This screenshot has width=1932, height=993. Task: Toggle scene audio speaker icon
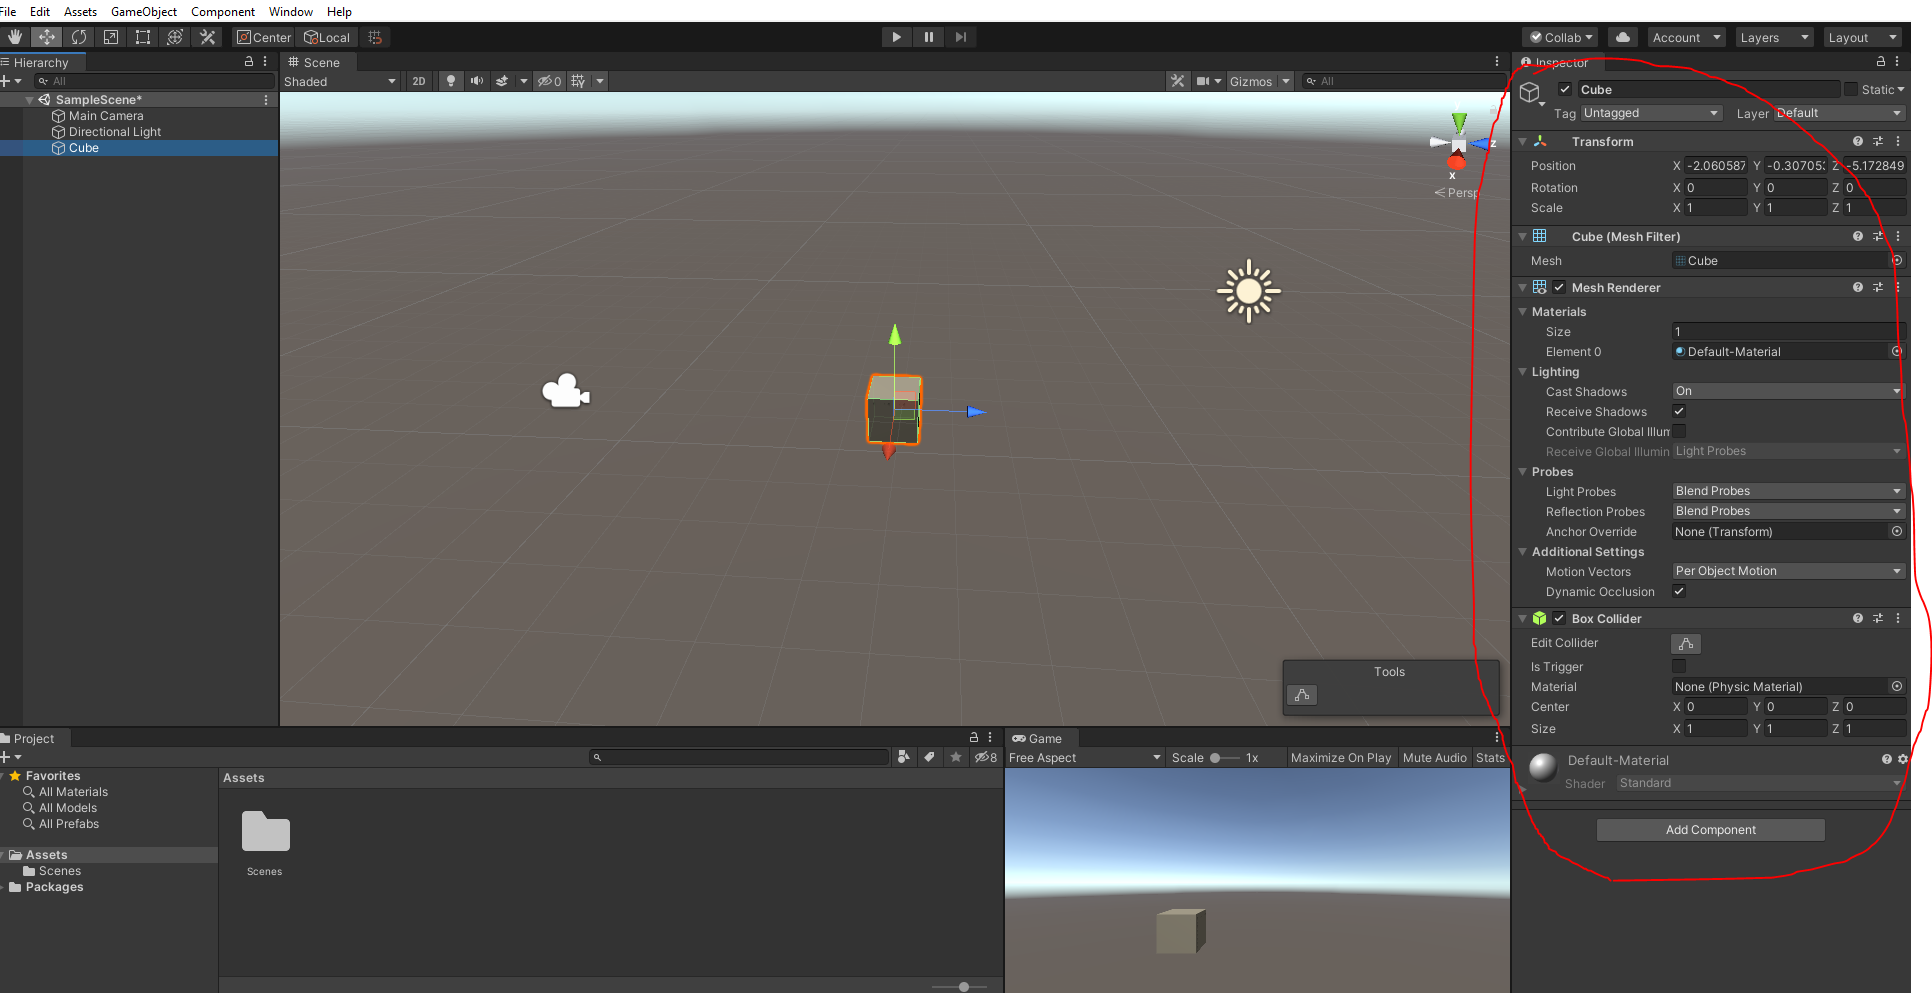[477, 81]
